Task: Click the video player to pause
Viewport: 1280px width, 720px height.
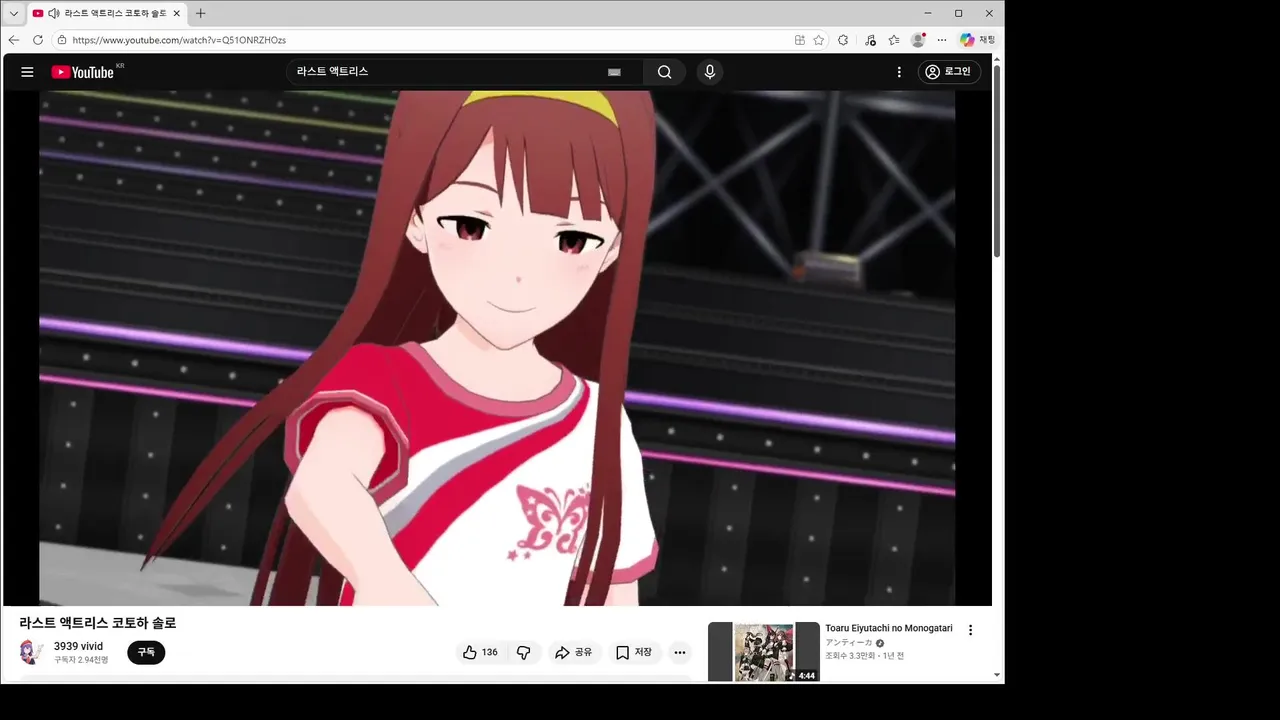Action: tap(497, 348)
